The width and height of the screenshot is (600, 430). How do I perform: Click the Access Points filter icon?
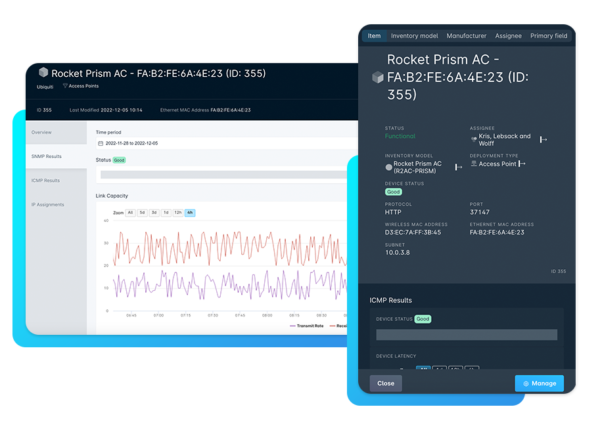pos(66,86)
